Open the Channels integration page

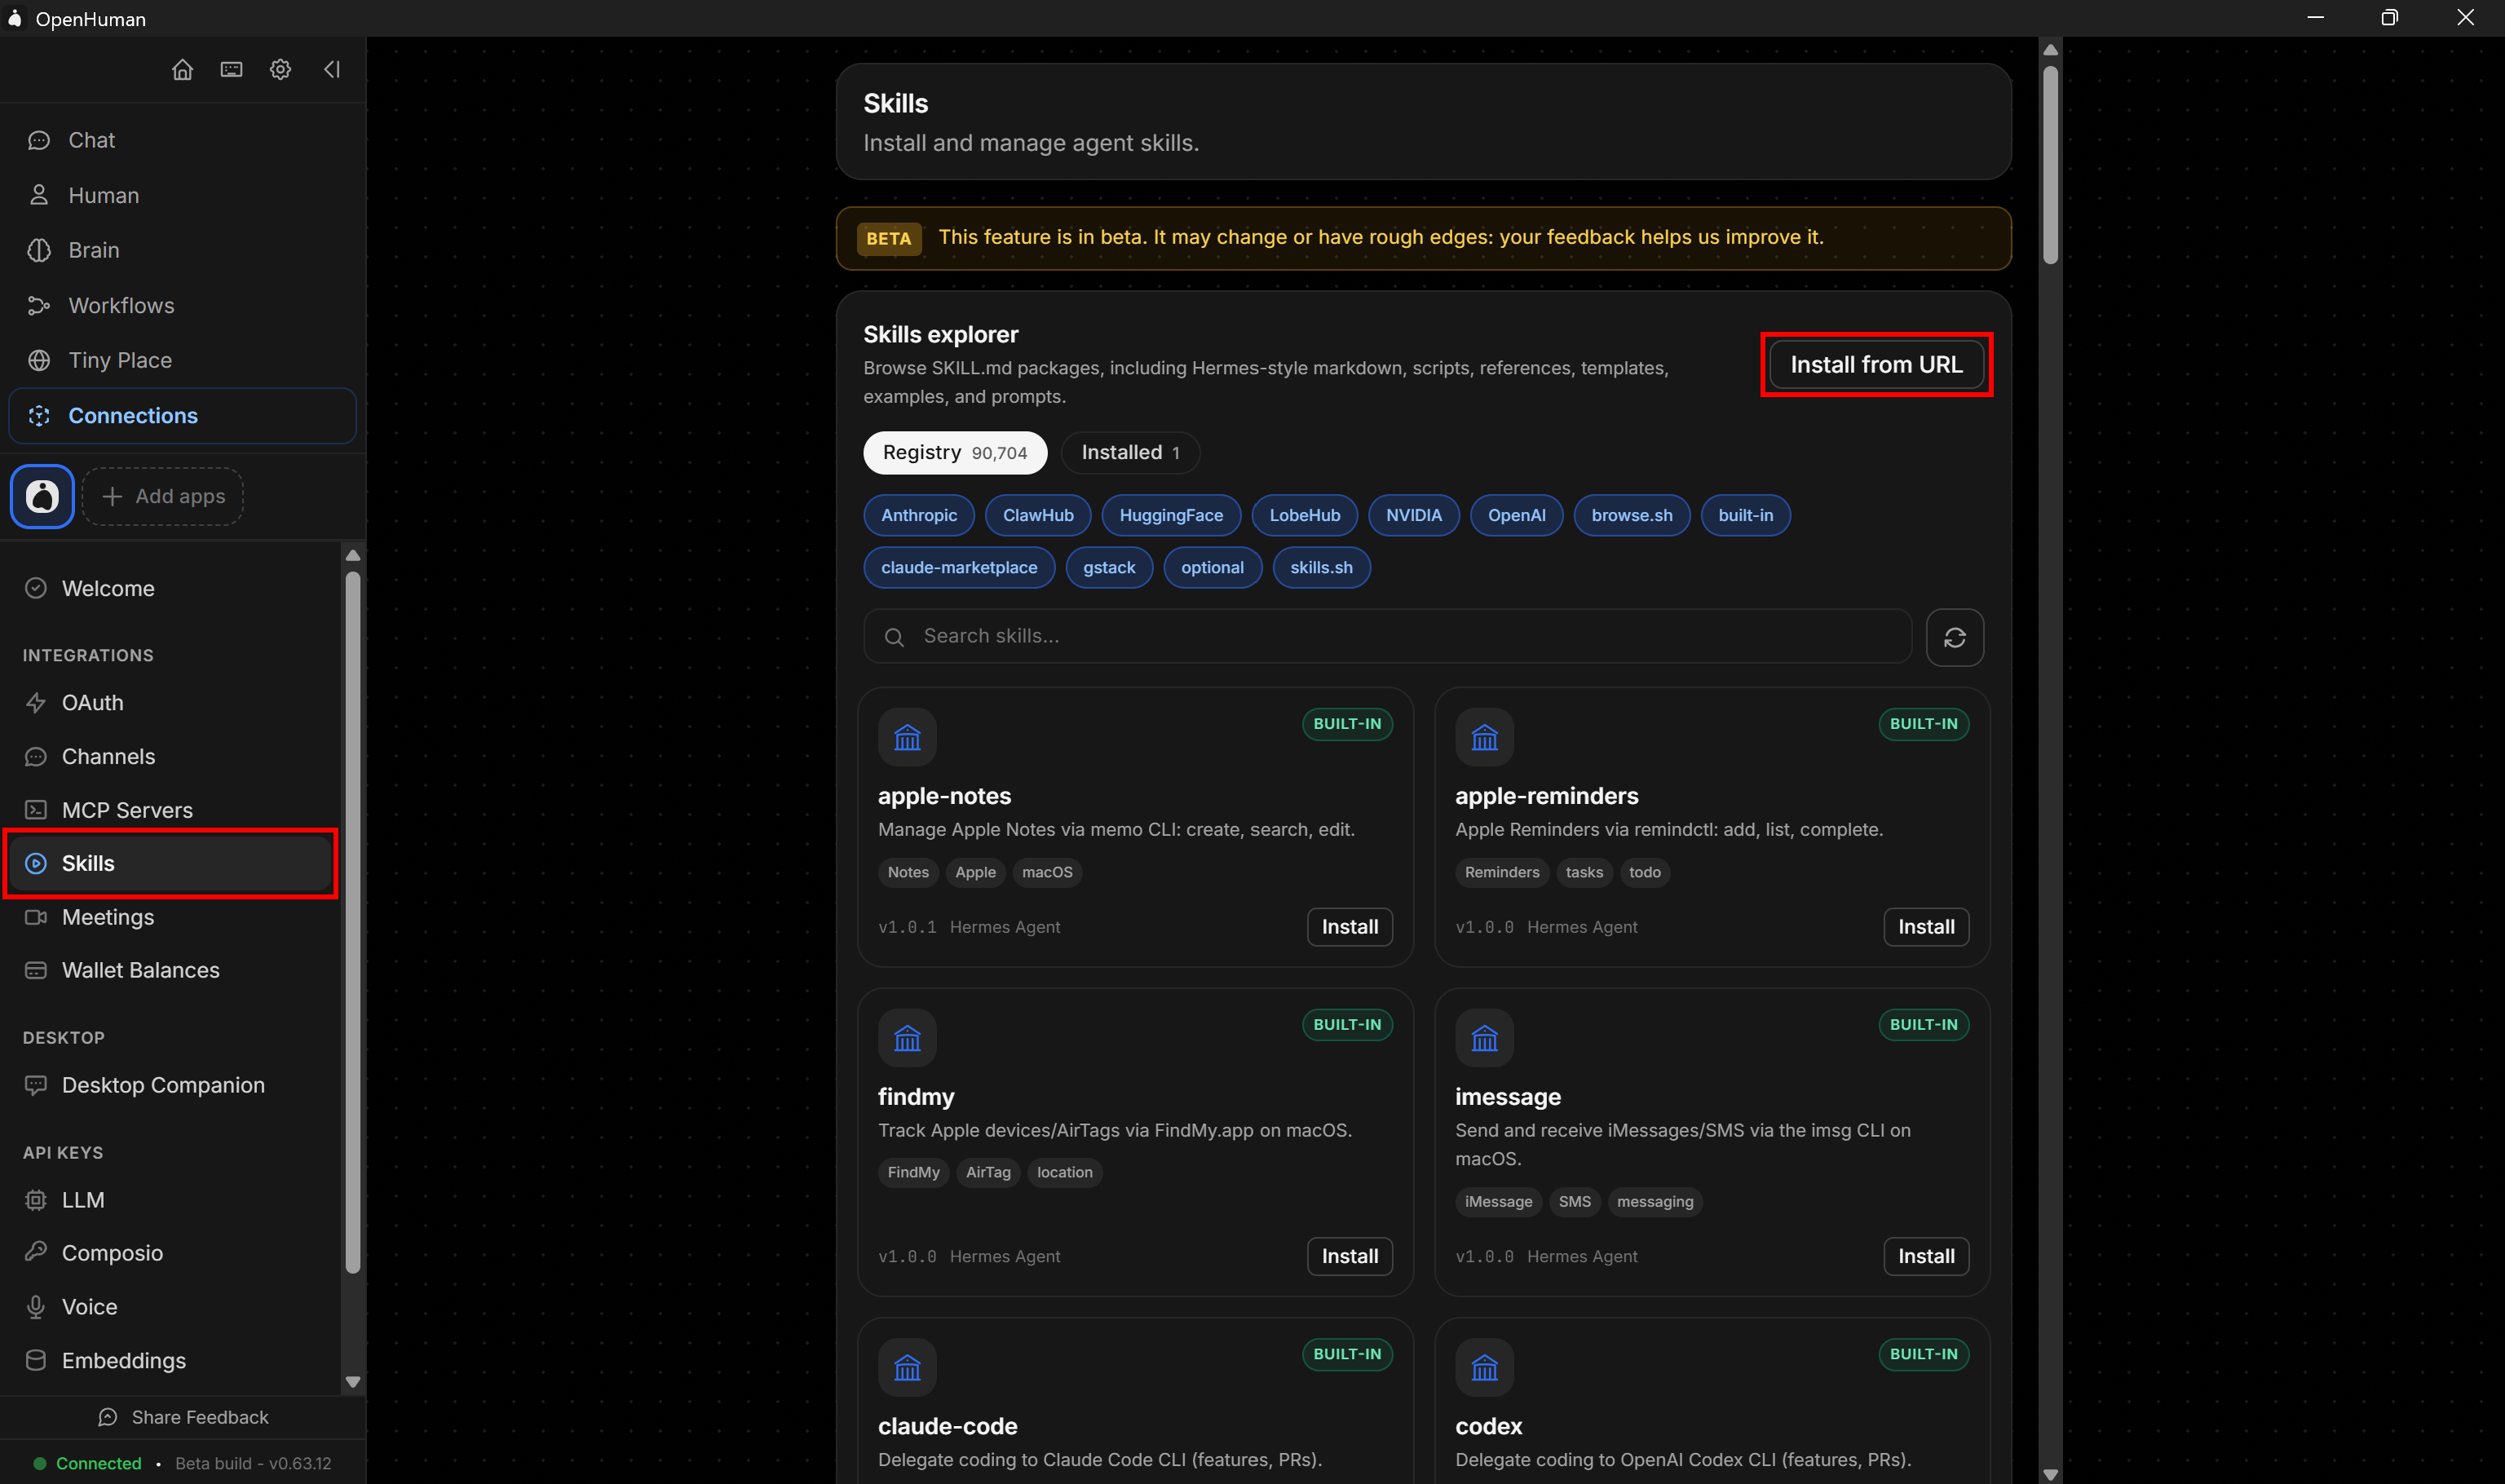click(x=171, y=756)
